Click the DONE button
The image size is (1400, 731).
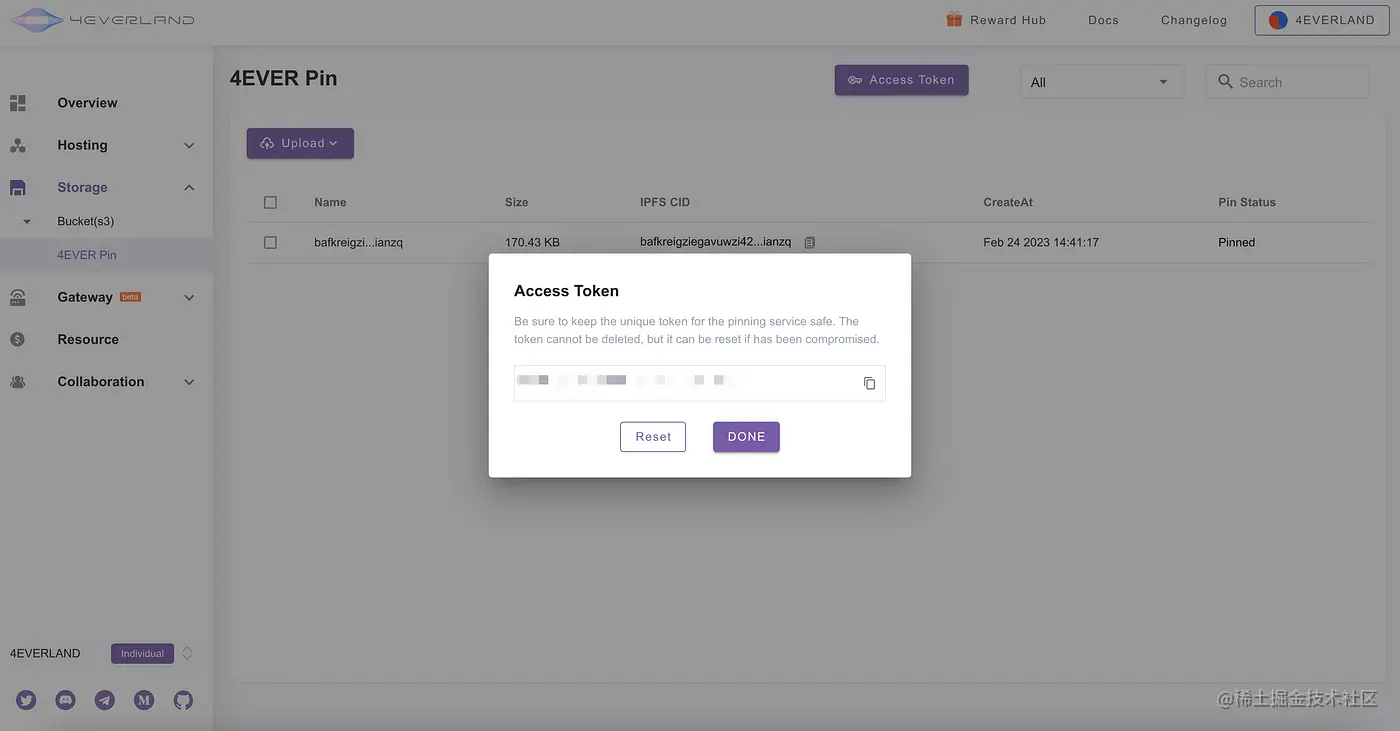(746, 437)
